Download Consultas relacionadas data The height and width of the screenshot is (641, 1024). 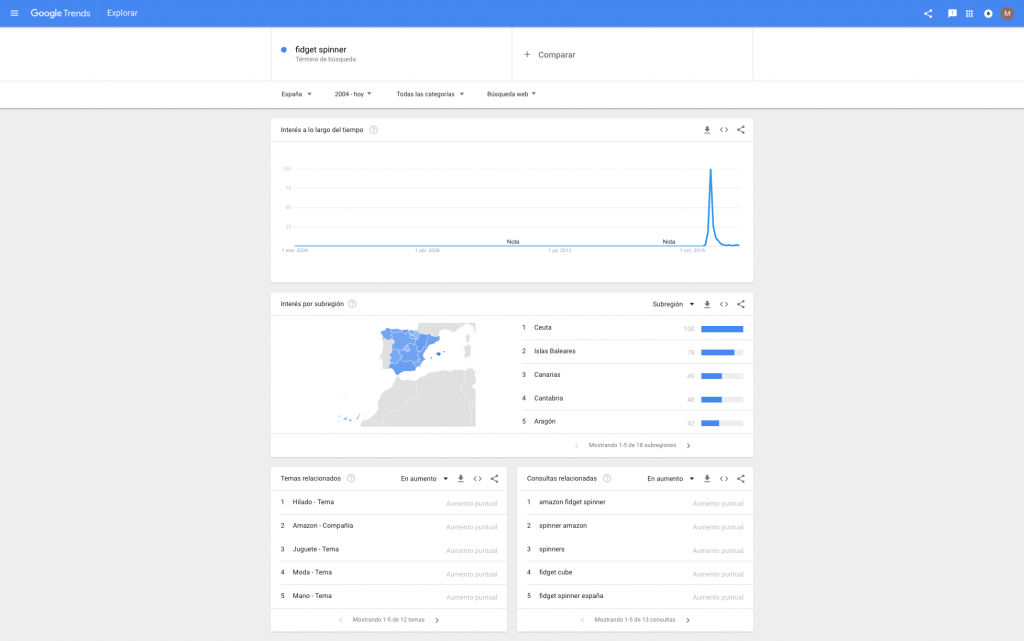[x=707, y=478]
